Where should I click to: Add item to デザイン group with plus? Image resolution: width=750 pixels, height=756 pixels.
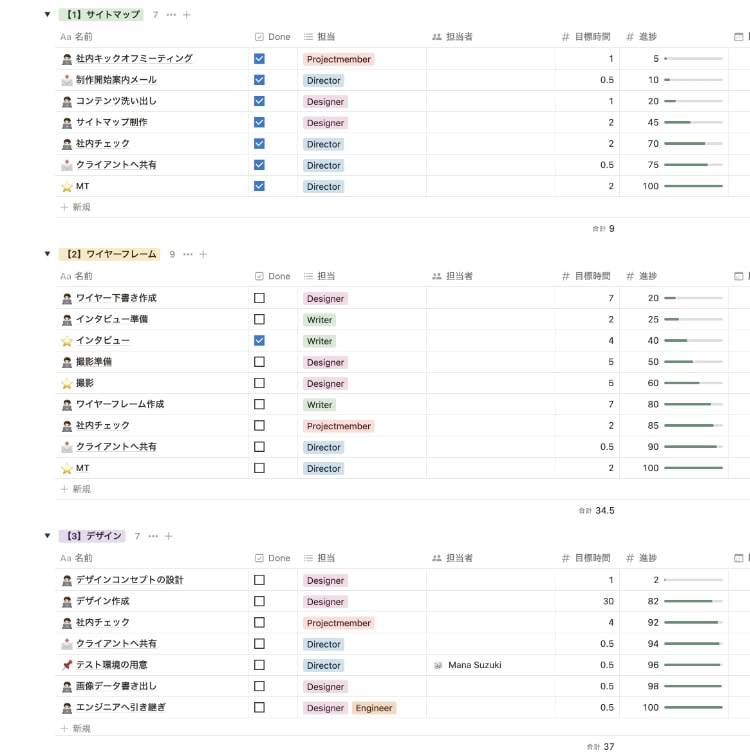click(169, 536)
